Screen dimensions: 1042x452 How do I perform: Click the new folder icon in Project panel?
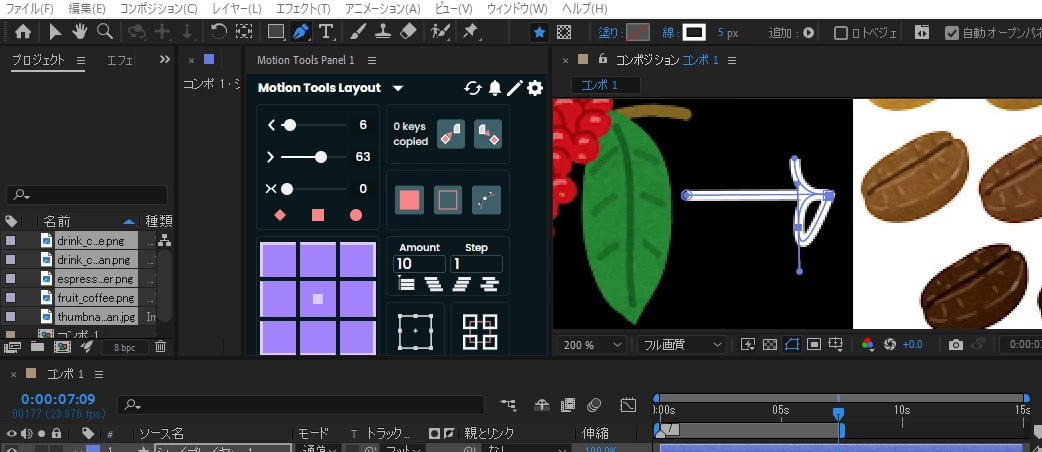tap(37, 346)
